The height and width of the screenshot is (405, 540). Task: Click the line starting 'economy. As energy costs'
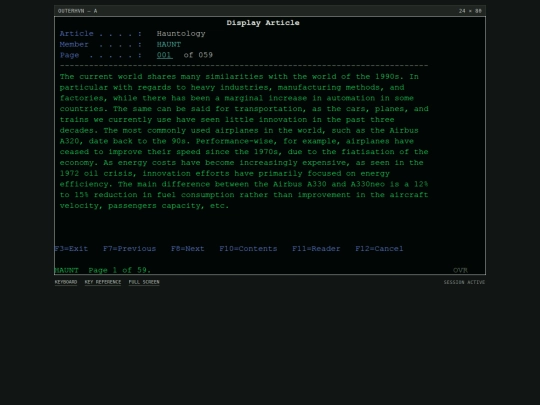click(x=241, y=163)
